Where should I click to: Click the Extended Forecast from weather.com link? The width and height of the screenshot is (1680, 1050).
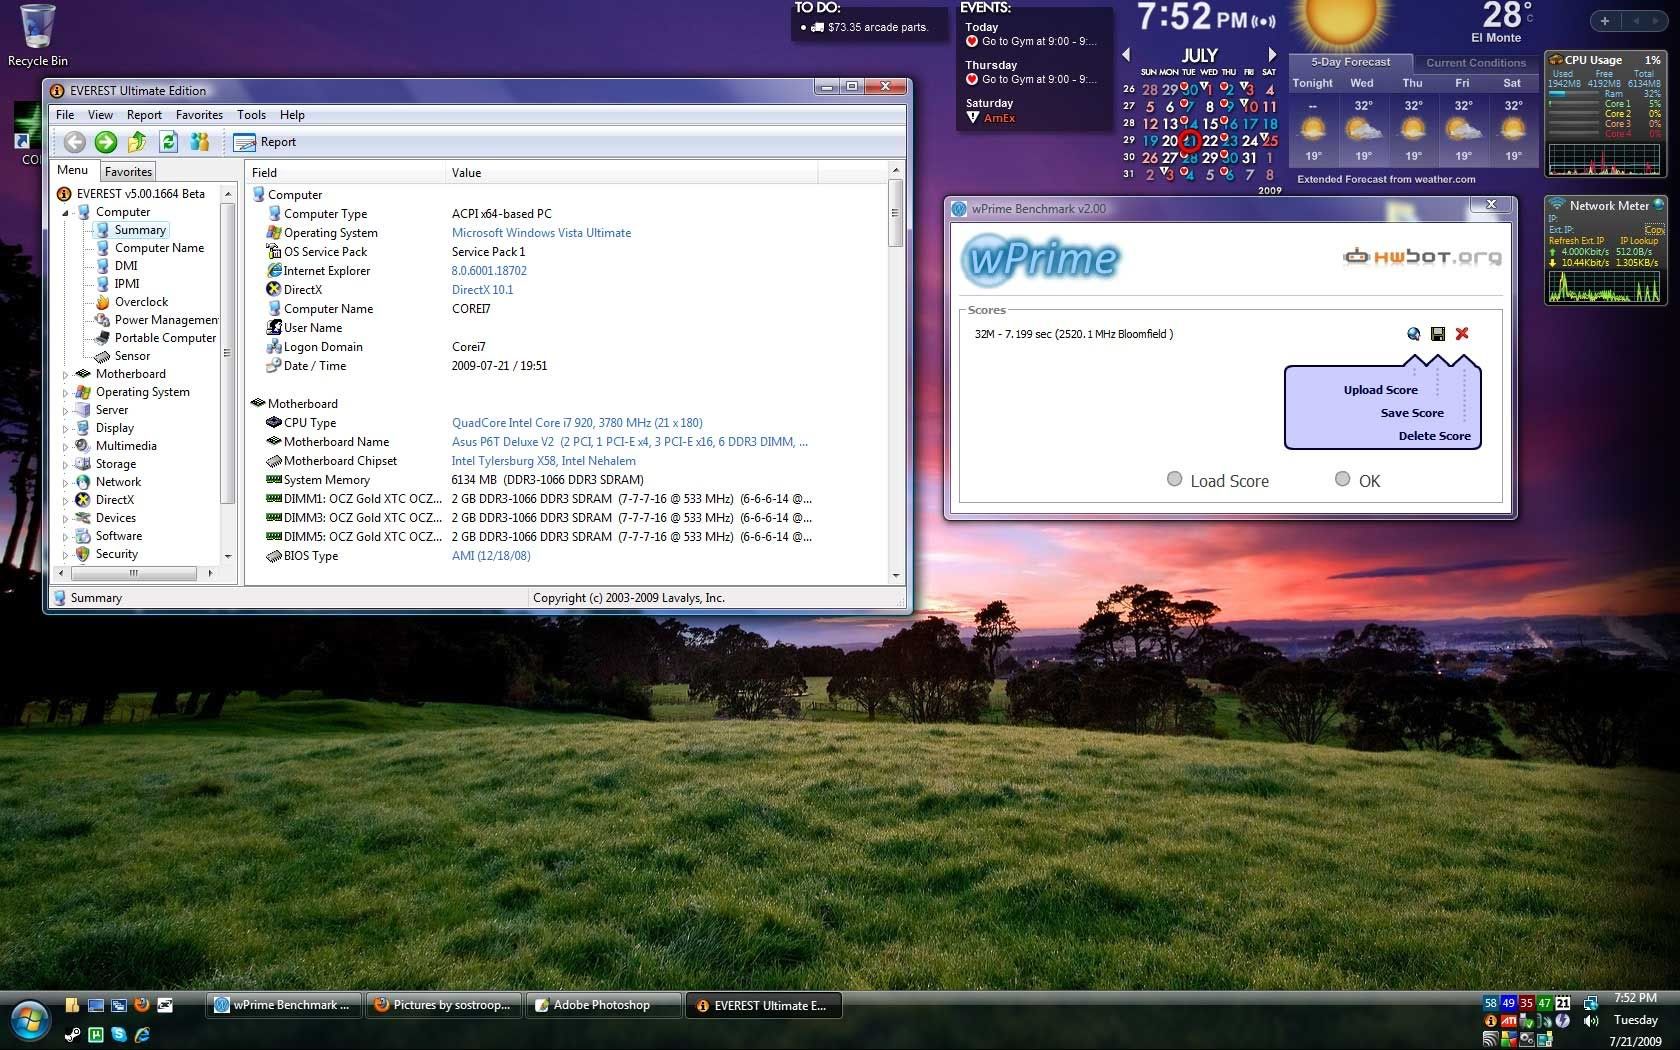pyautogui.click(x=1386, y=179)
